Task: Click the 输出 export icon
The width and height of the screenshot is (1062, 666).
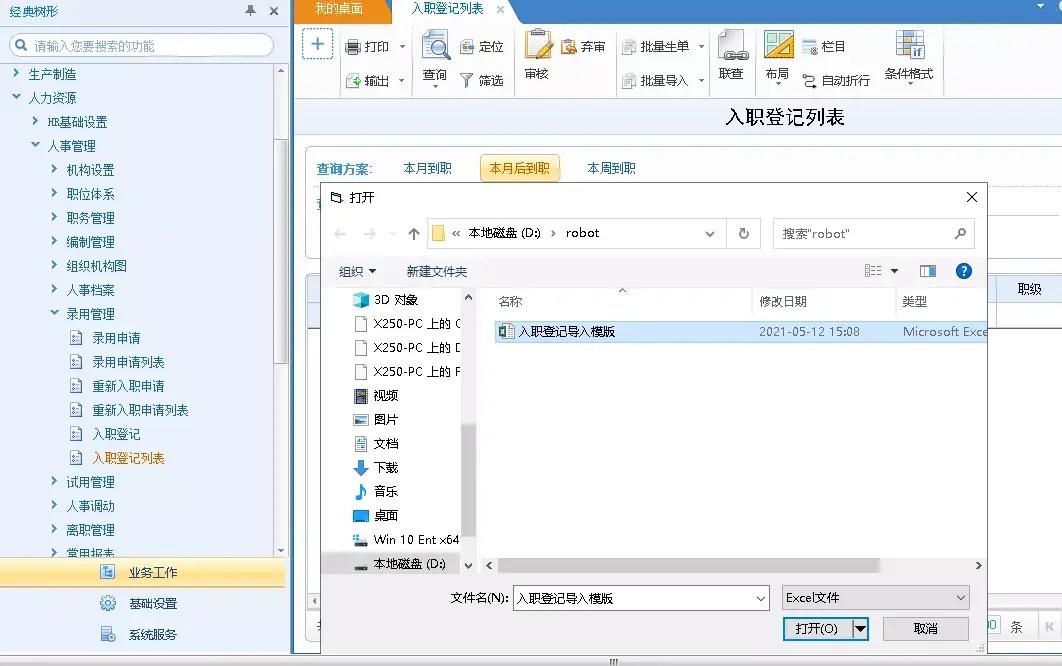Action: click(x=353, y=81)
